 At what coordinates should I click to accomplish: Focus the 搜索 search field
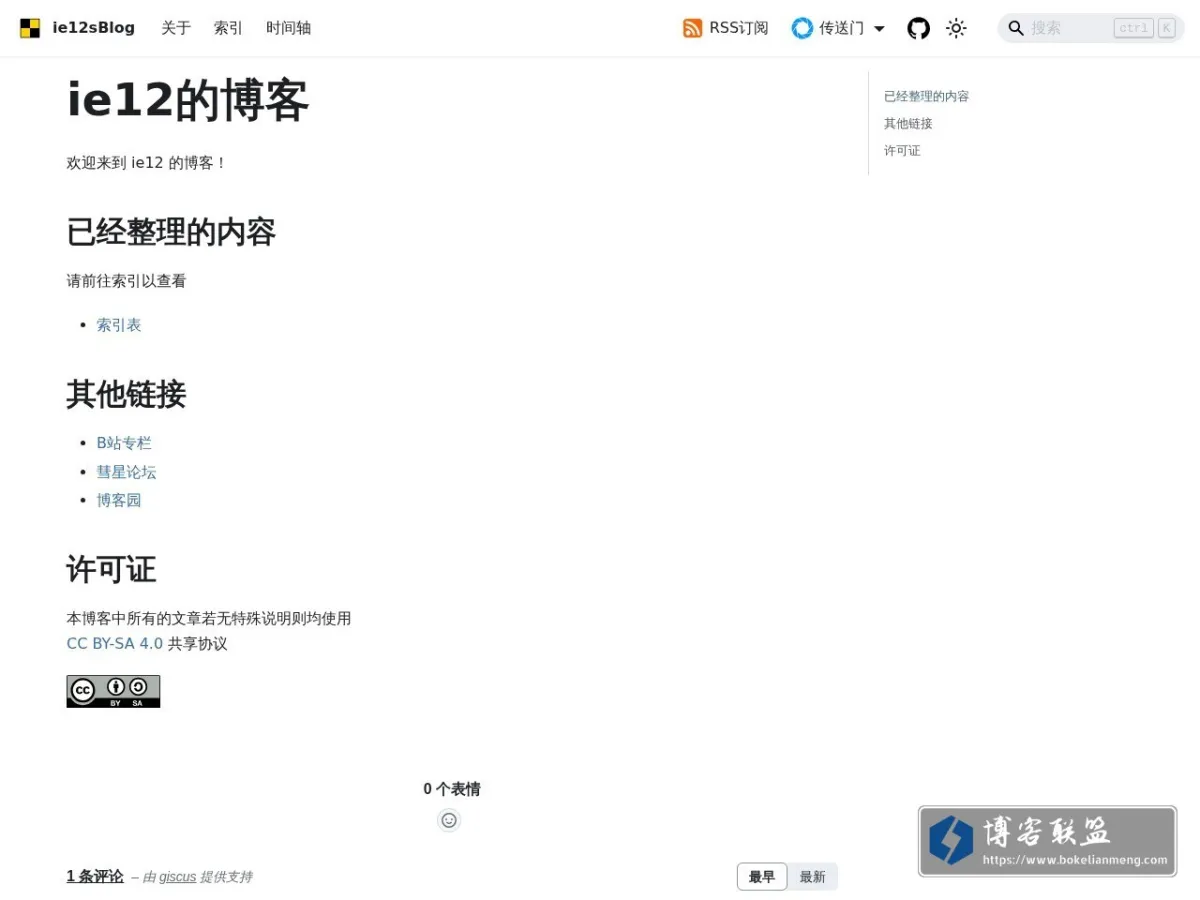(1091, 28)
